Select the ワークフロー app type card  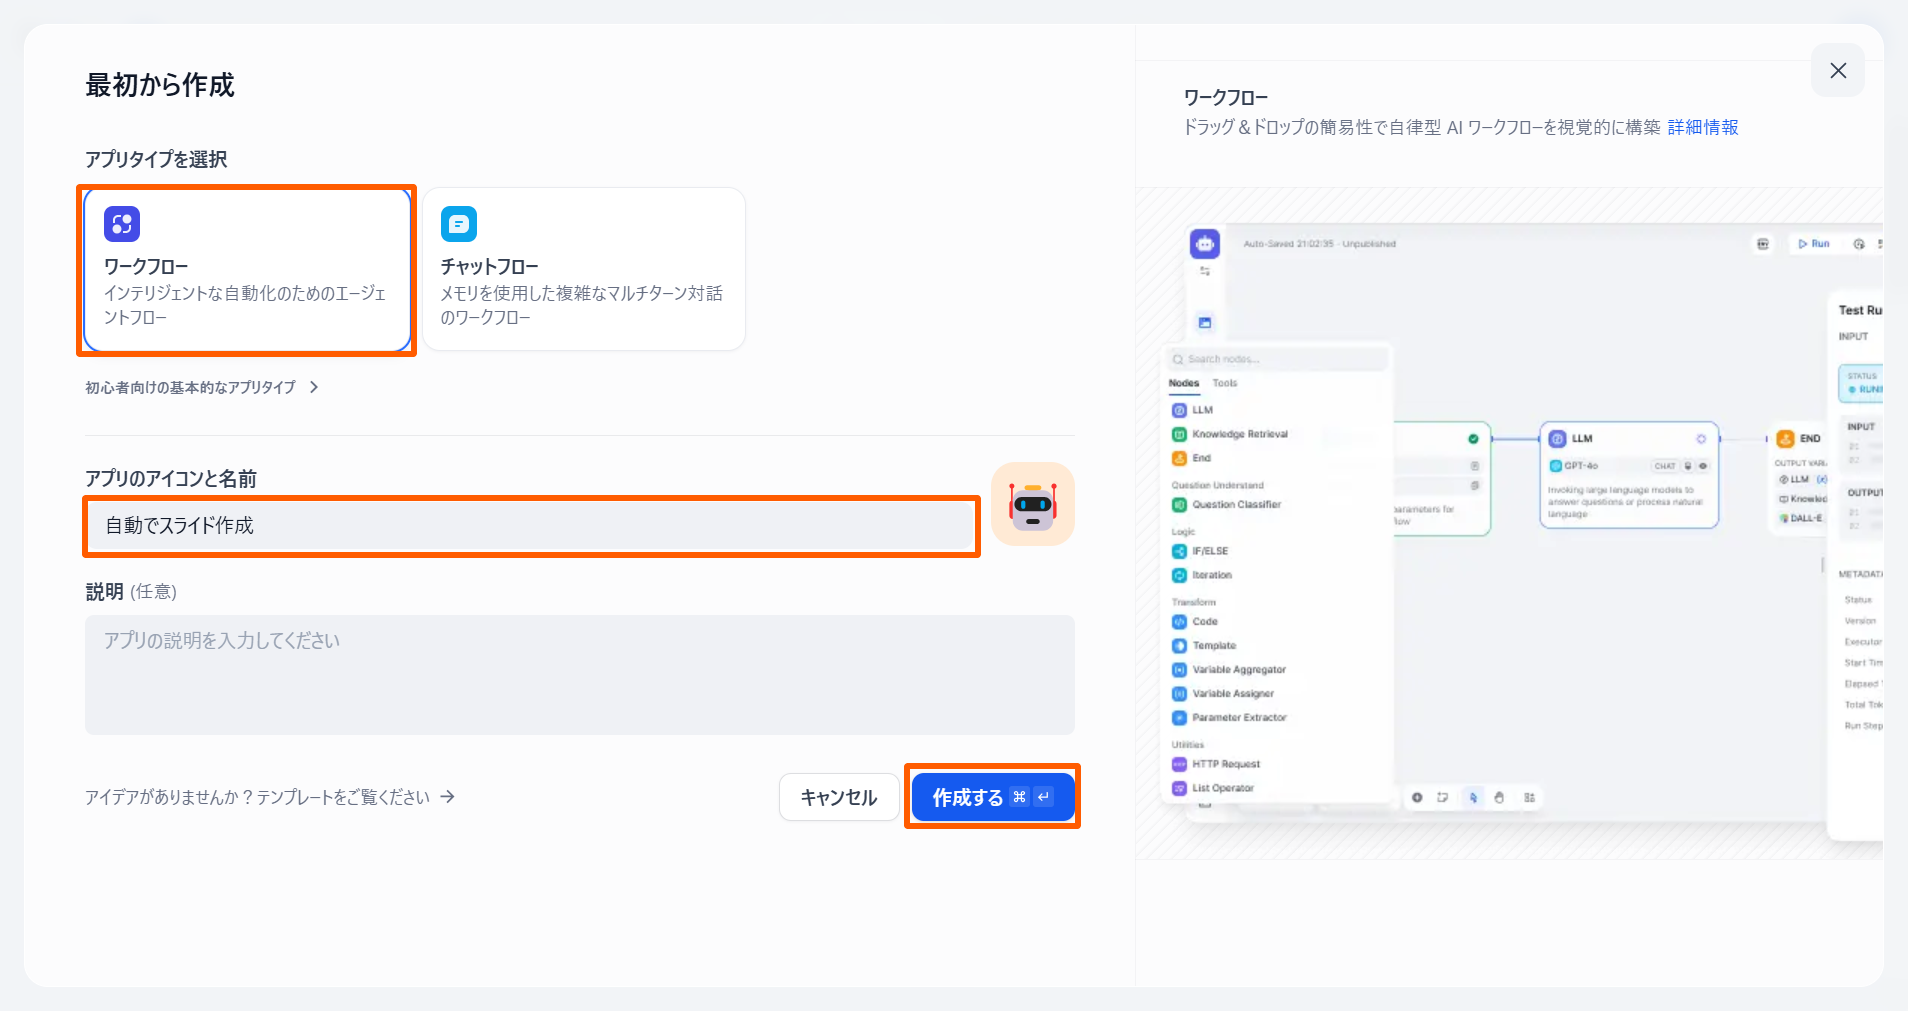pos(247,270)
